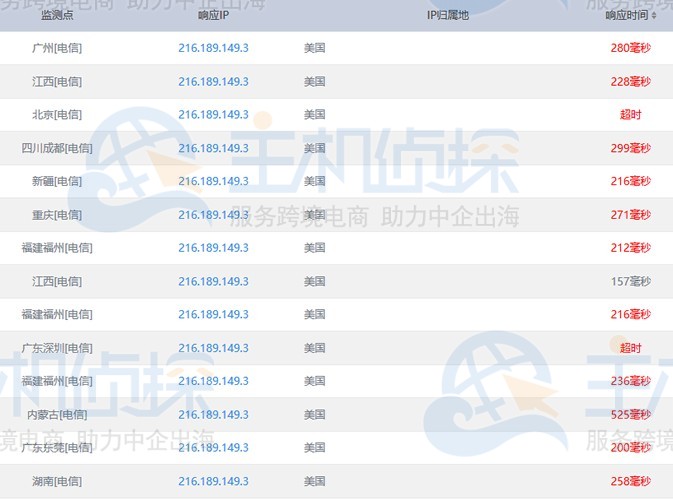The height and width of the screenshot is (501, 673).
Task: Open the IP link in the 广州[电信] row
Action: [x=213, y=48]
